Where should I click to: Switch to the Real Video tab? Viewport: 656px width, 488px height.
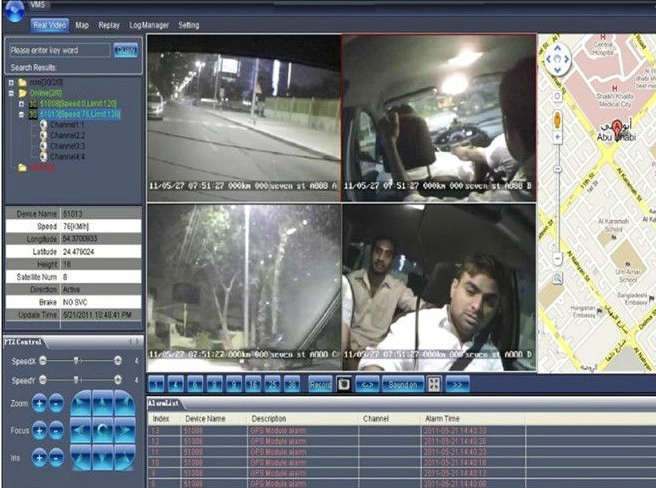coord(49,25)
